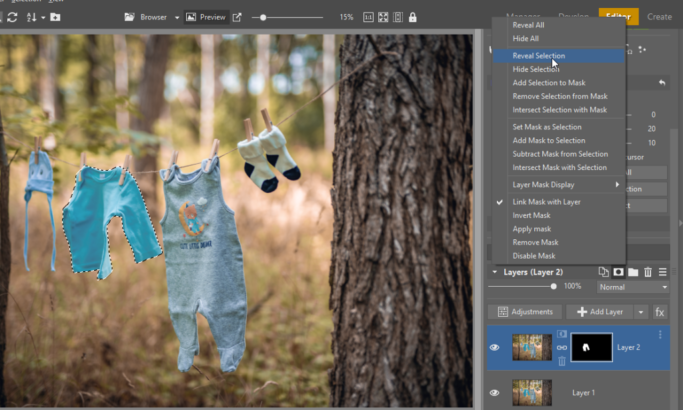Choose Remove Selection from Mask

click(559, 96)
